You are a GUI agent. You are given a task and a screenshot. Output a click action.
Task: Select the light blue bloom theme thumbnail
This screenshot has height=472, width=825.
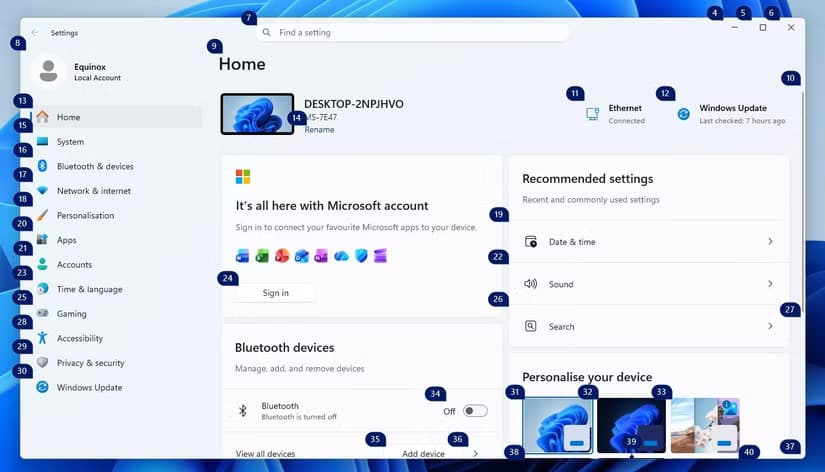pyautogui.click(x=557, y=425)
